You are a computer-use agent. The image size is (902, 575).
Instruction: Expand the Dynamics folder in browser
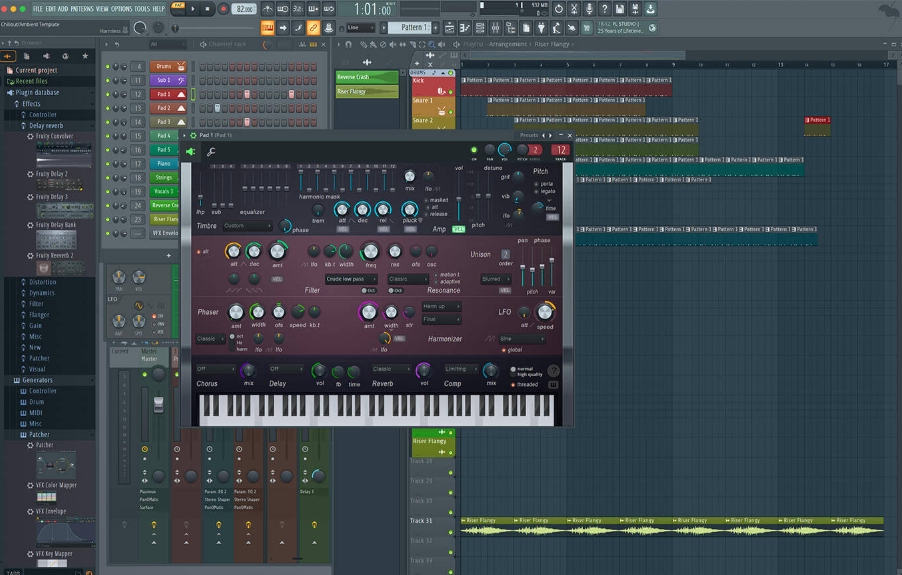pos(41,293)
